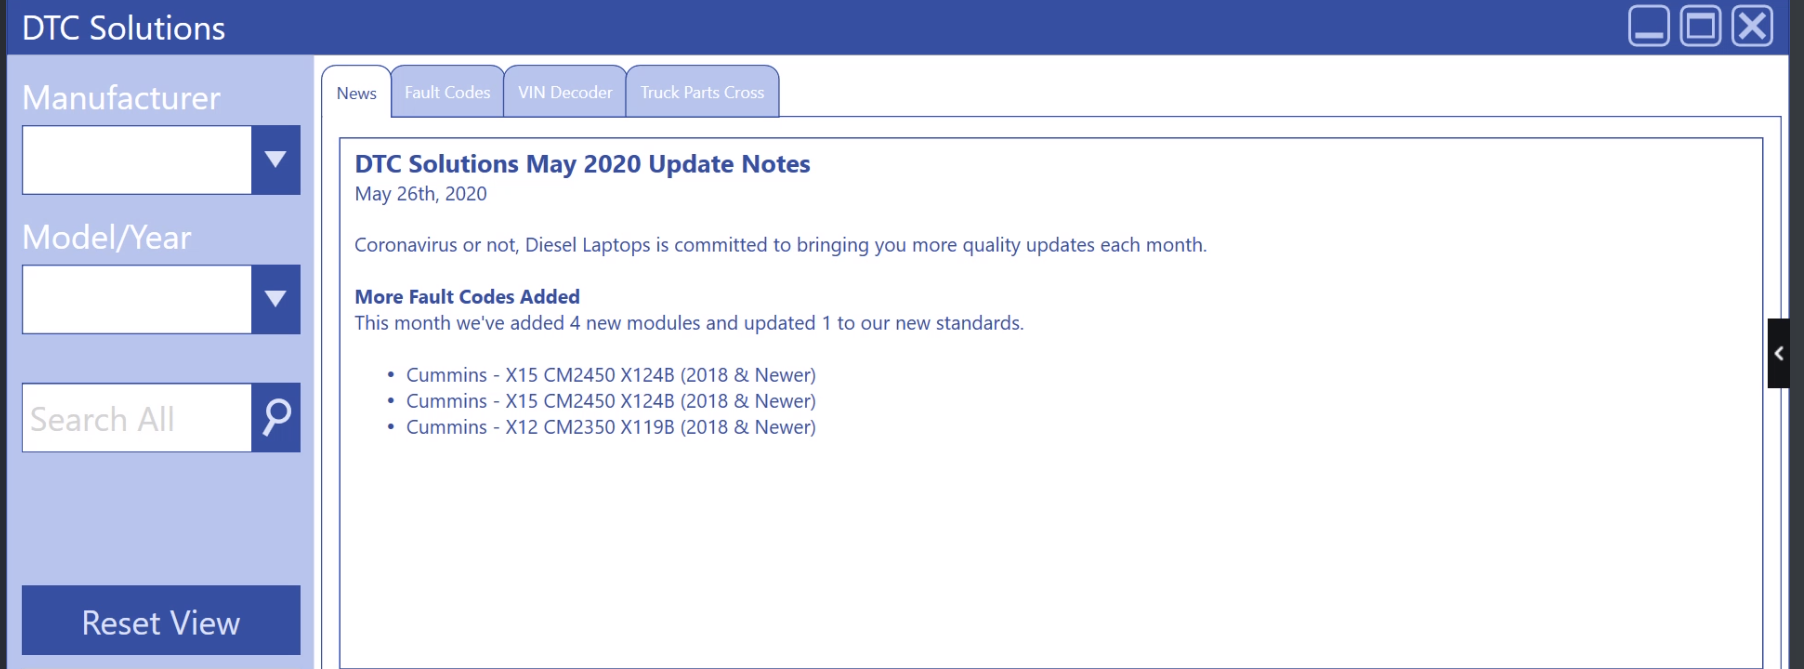1804x669 pixels.
Task: Open the Fault Codes tab
Action: 447,92
